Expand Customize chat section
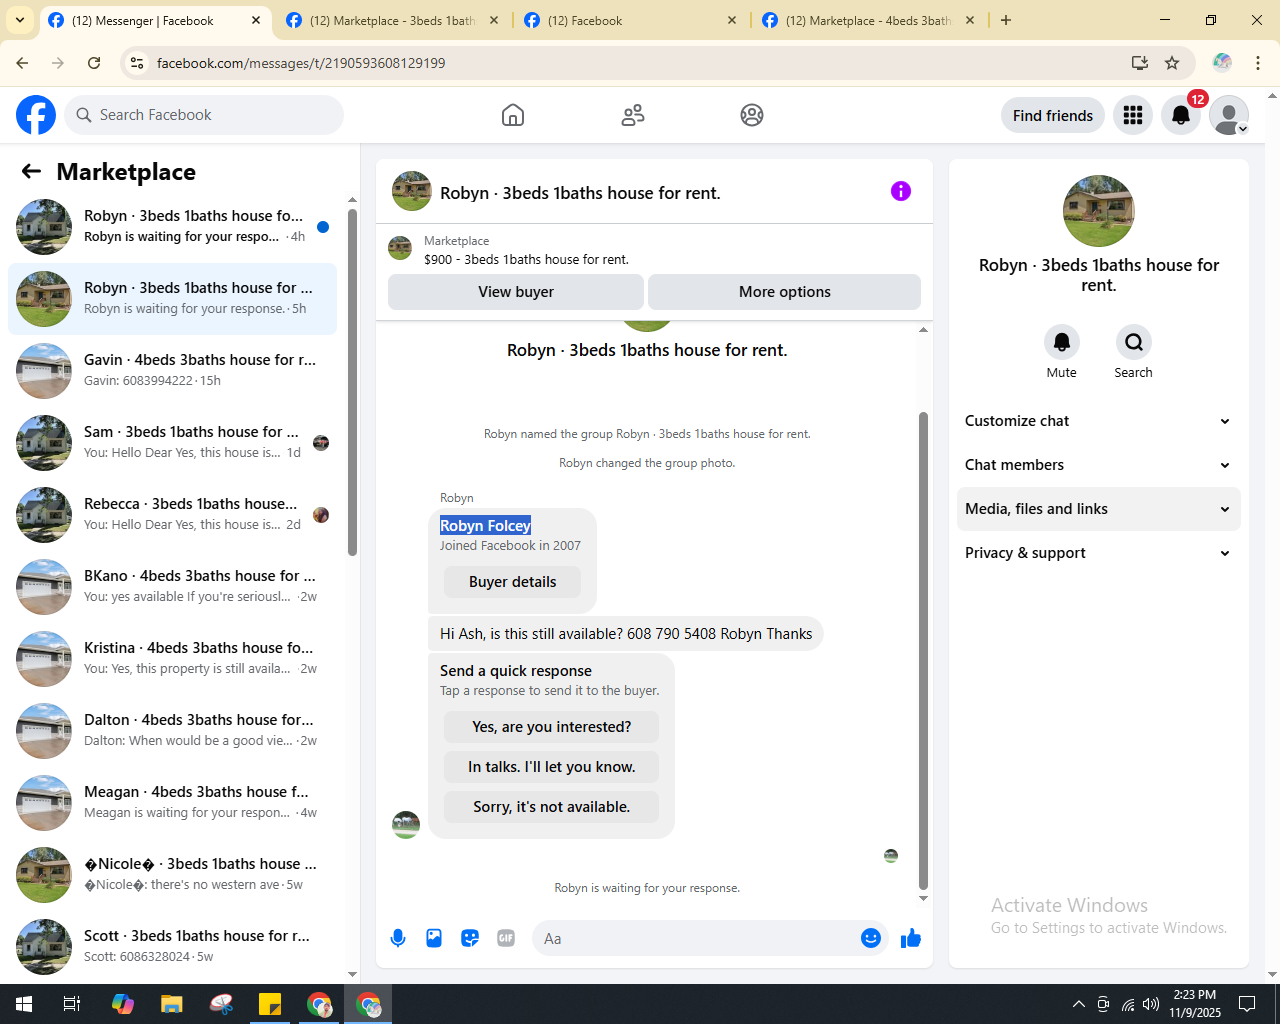Screen dimensions: 1280x1024 click(x=1098, y=421)
